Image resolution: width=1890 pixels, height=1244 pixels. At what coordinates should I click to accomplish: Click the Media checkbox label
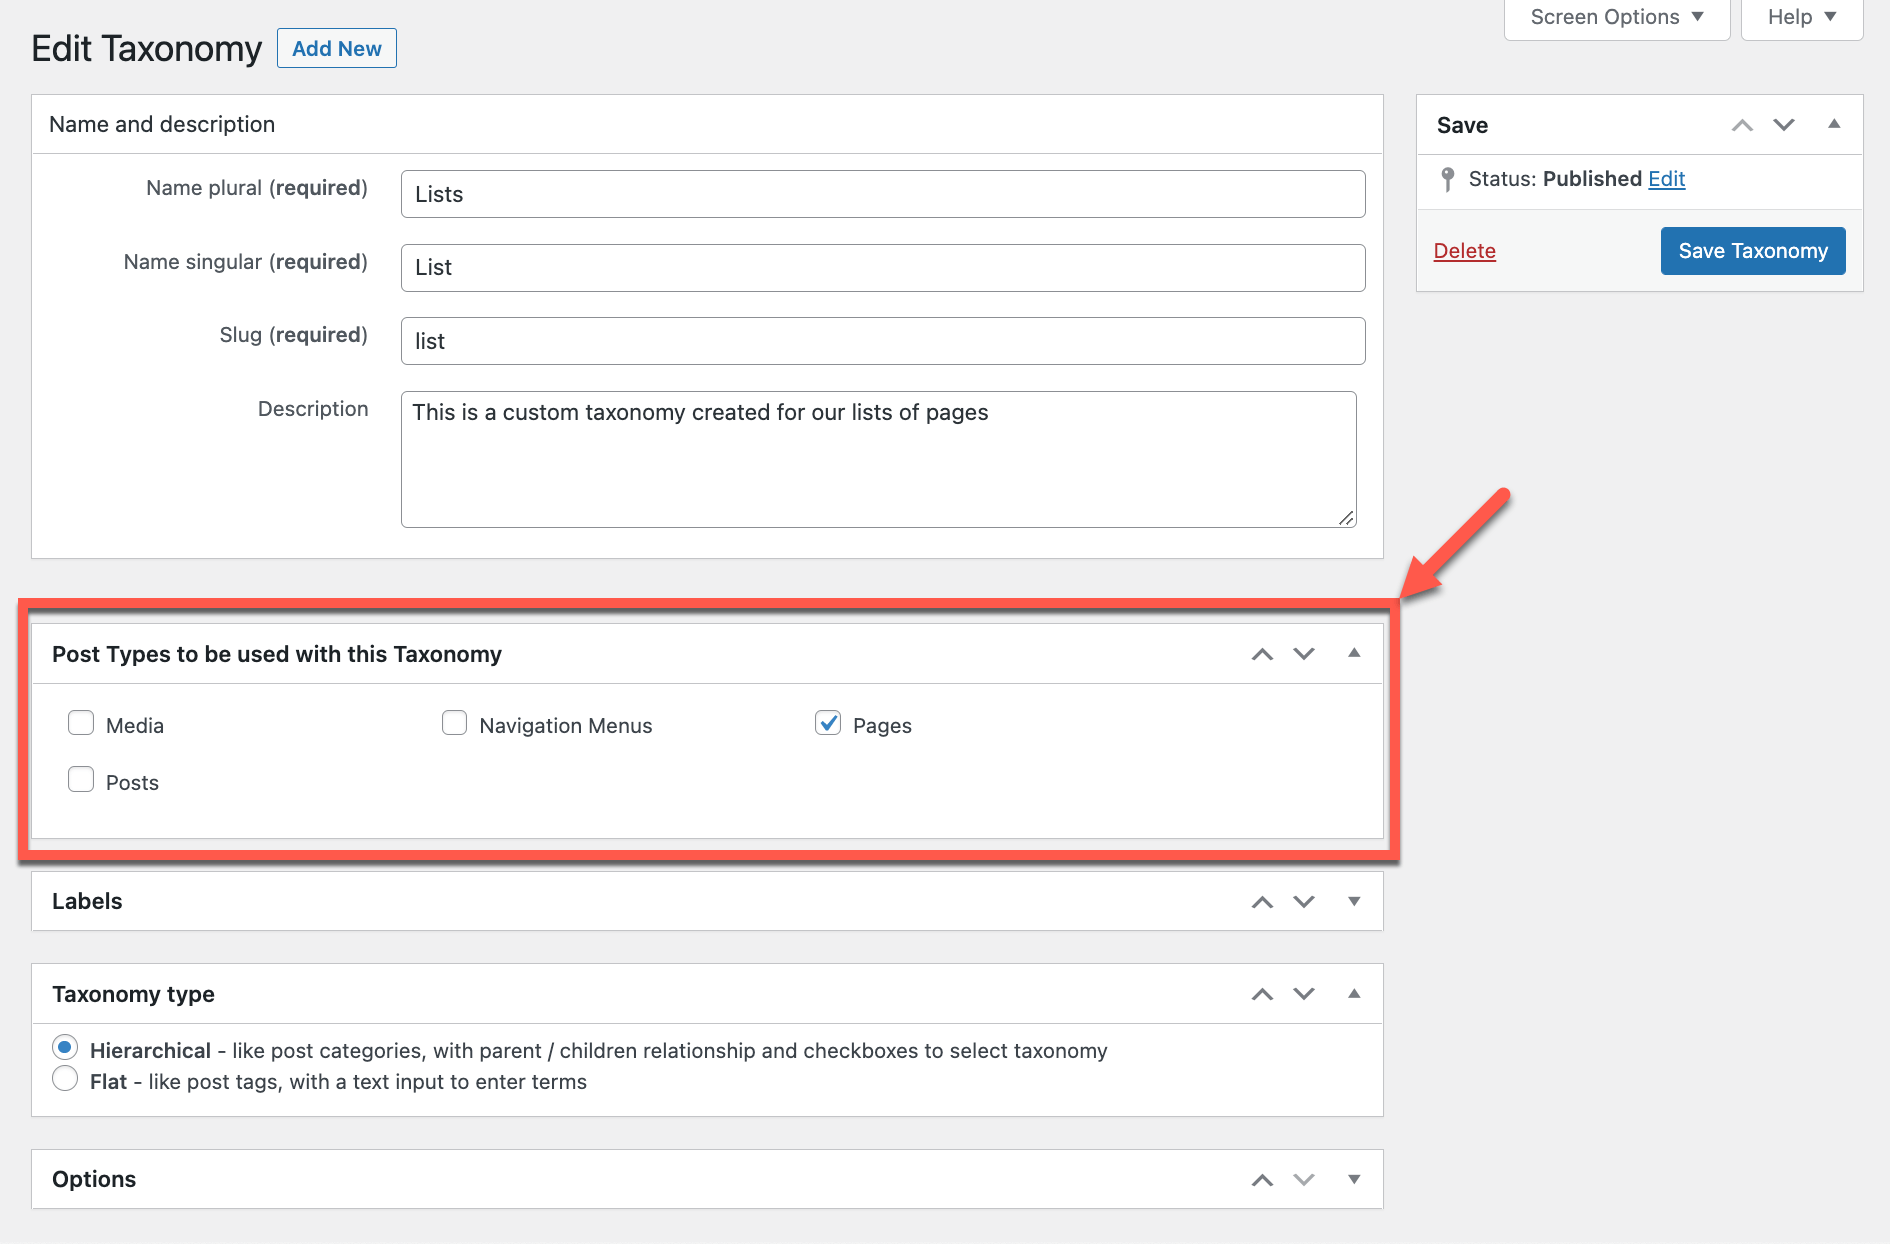click(x=135, y=725)
